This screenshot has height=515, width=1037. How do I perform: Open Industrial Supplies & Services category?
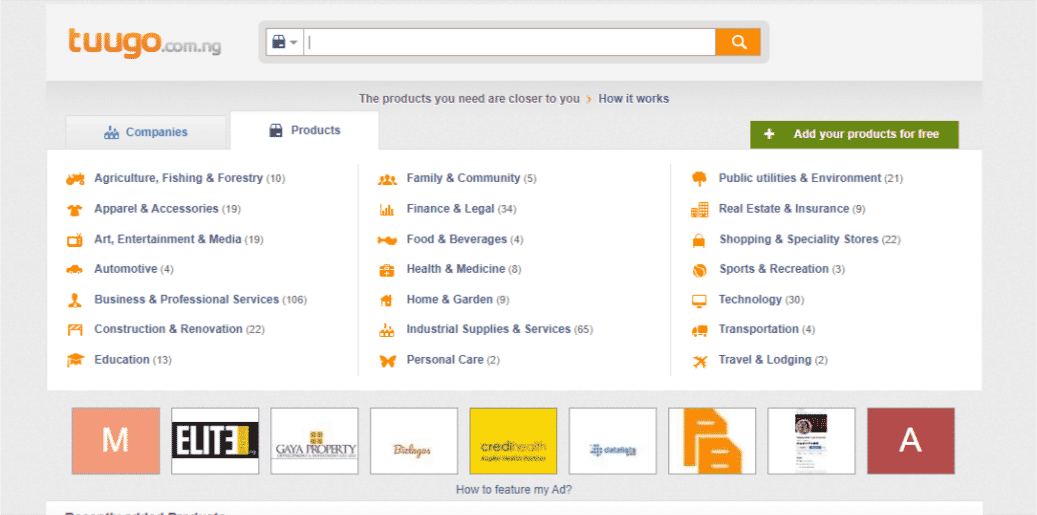coord(488,329)
